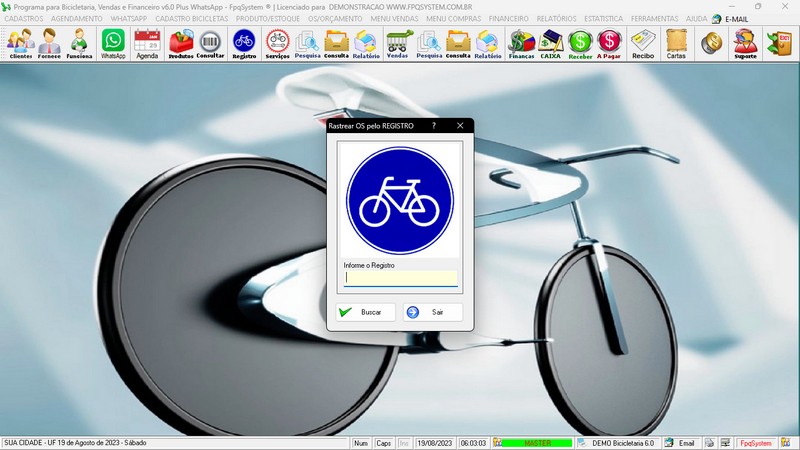The height and width of the screenshot is (450, 800).
Task: Open the RELATÓRIOS menu
Action: pyautogui.click(x=556, y=18)
